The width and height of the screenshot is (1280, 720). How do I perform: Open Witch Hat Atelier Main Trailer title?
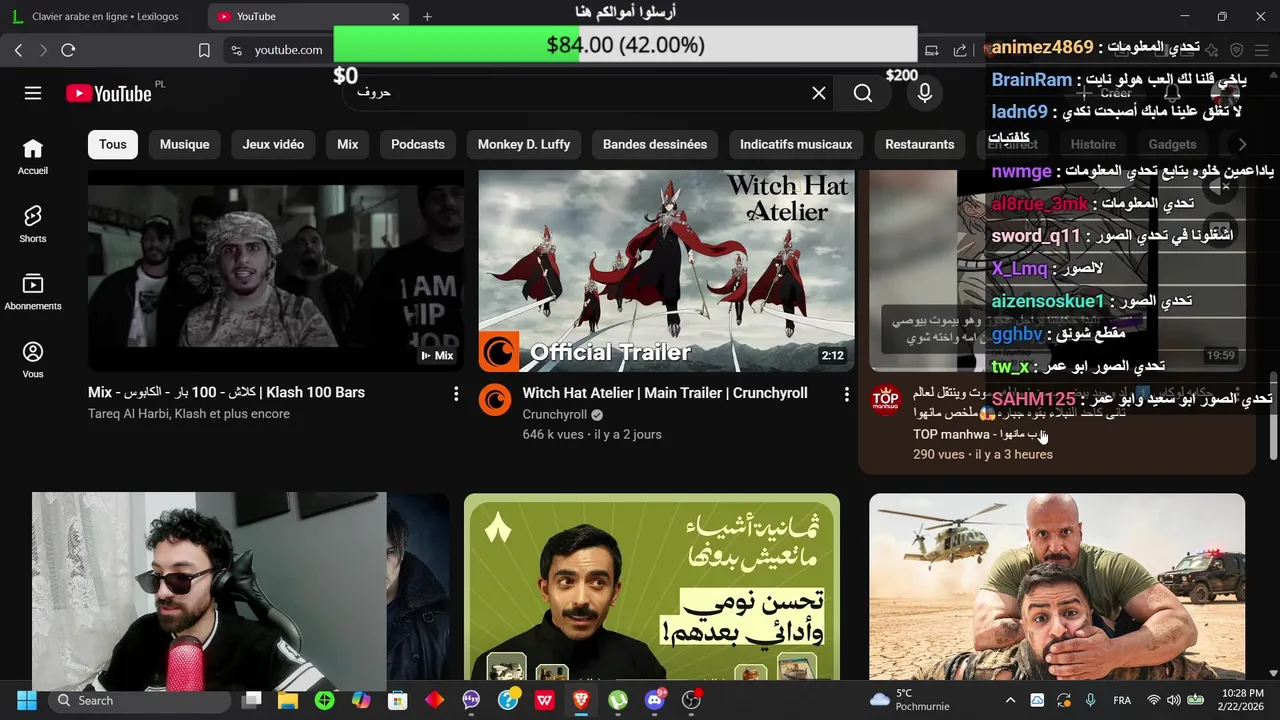pos(665,393)
